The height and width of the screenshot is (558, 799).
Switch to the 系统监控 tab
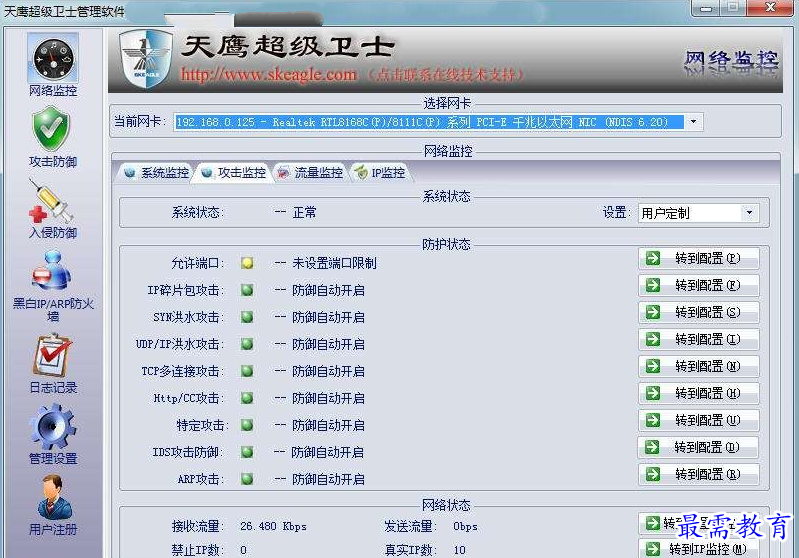[x=156, y=173]
